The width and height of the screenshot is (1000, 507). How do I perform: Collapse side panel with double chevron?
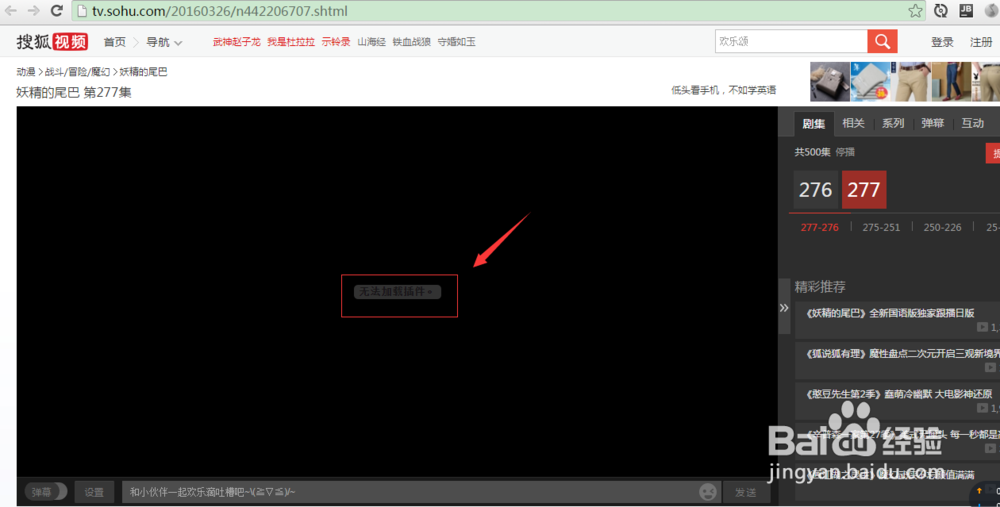point(784,307)
